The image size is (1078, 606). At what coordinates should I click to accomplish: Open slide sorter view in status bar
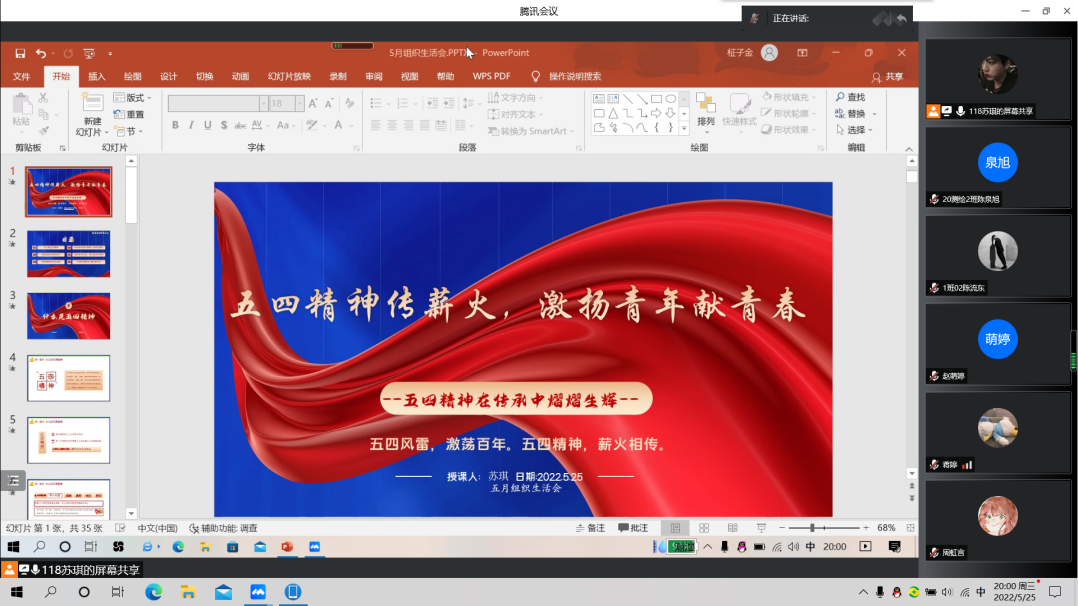(703, 527)
